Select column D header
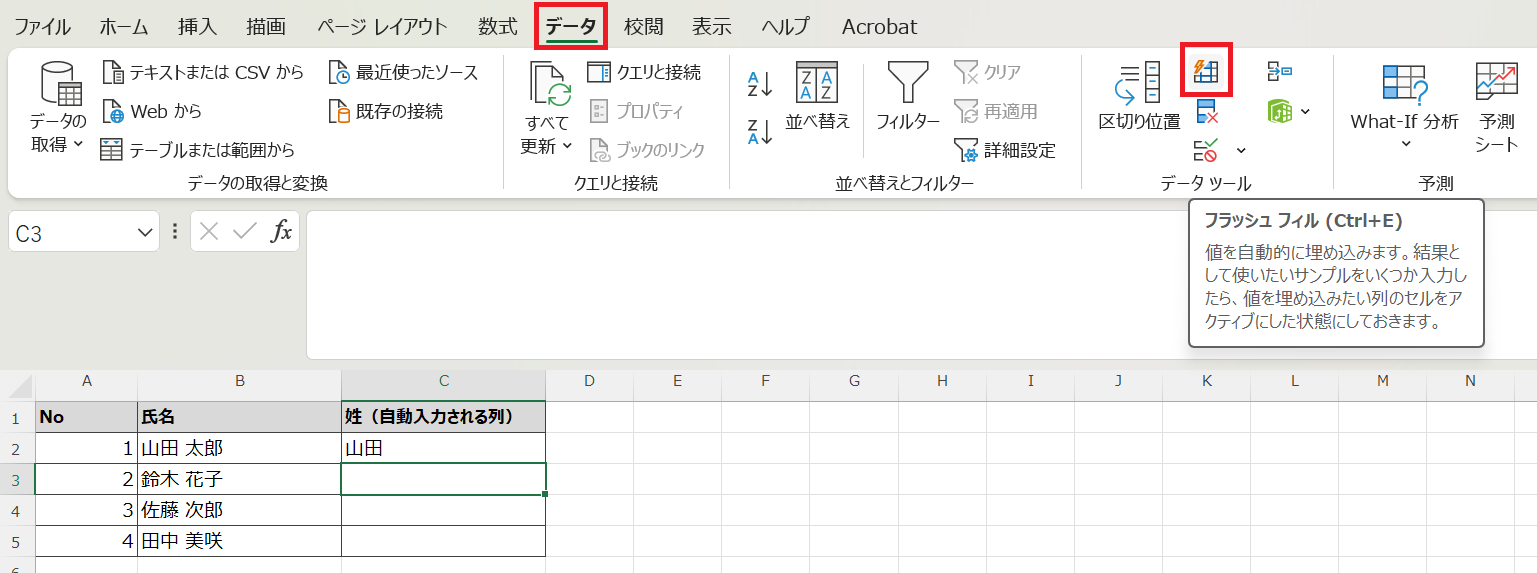 point(589,381)
